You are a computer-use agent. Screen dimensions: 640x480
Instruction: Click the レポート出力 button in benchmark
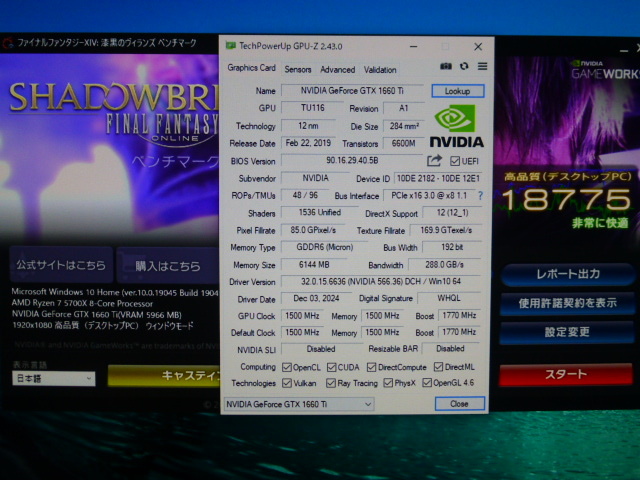(568, 274)
